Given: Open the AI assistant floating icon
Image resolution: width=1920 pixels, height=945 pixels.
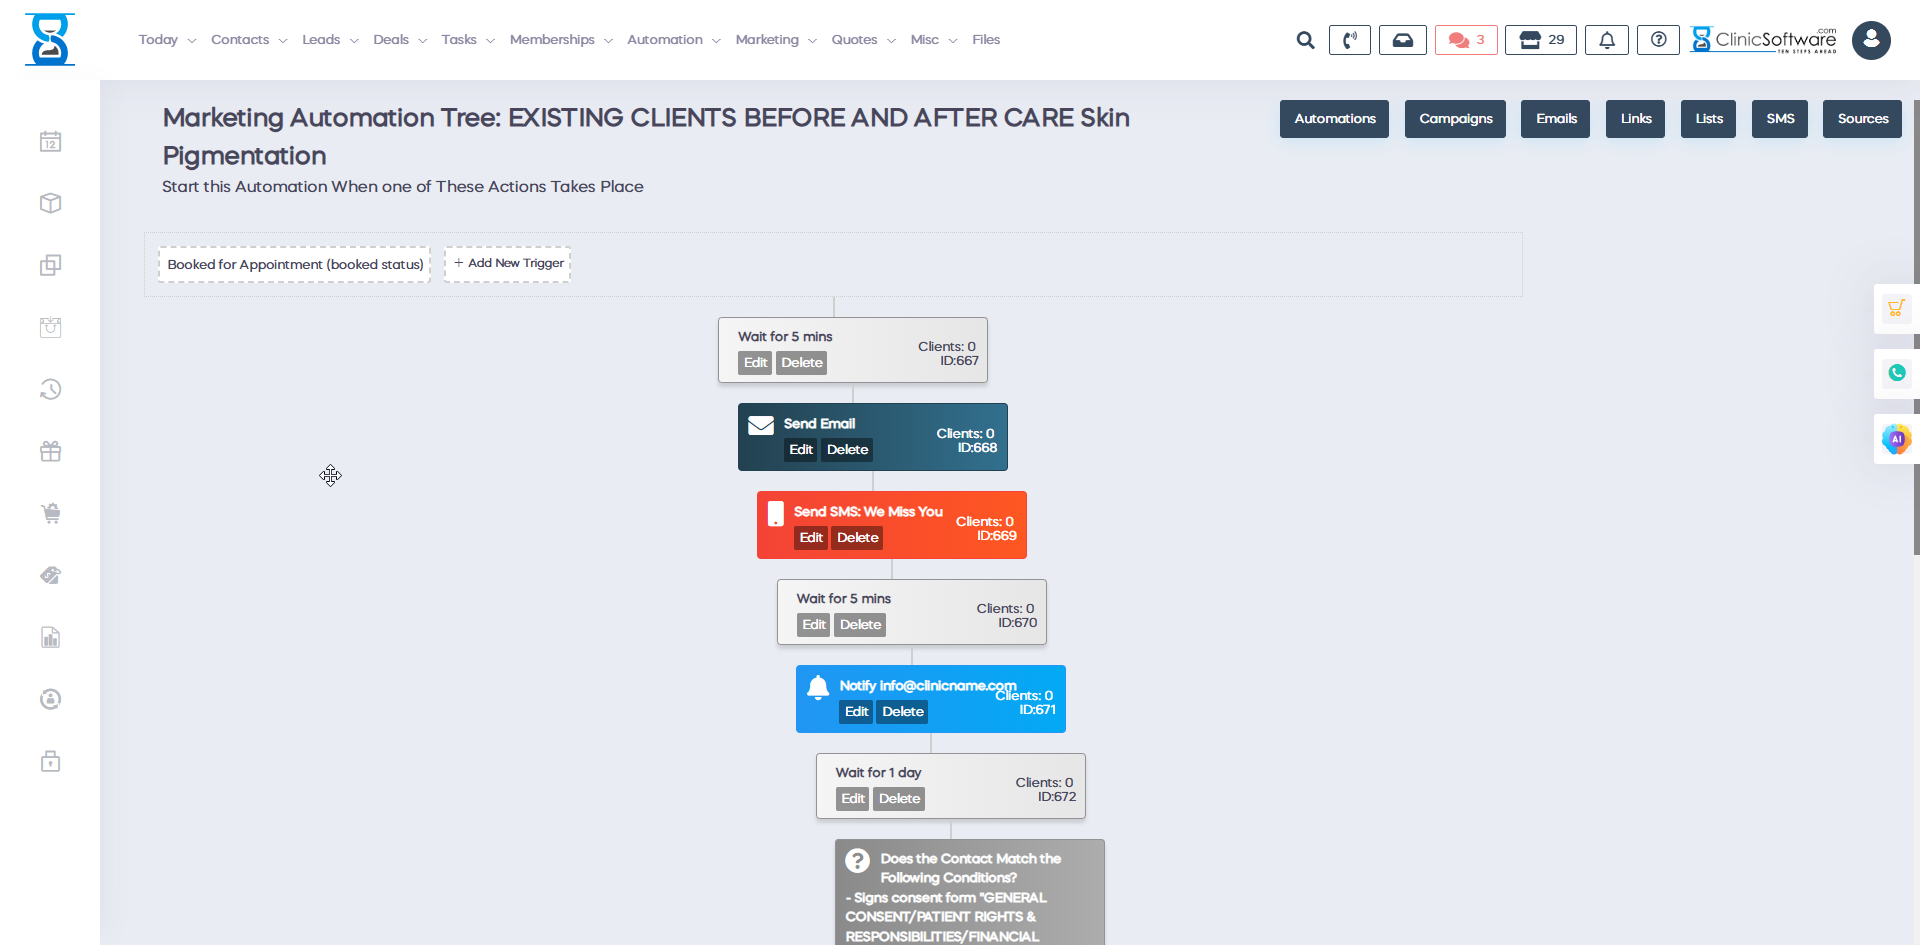Looking at the screenshot, I should 1896,439.
